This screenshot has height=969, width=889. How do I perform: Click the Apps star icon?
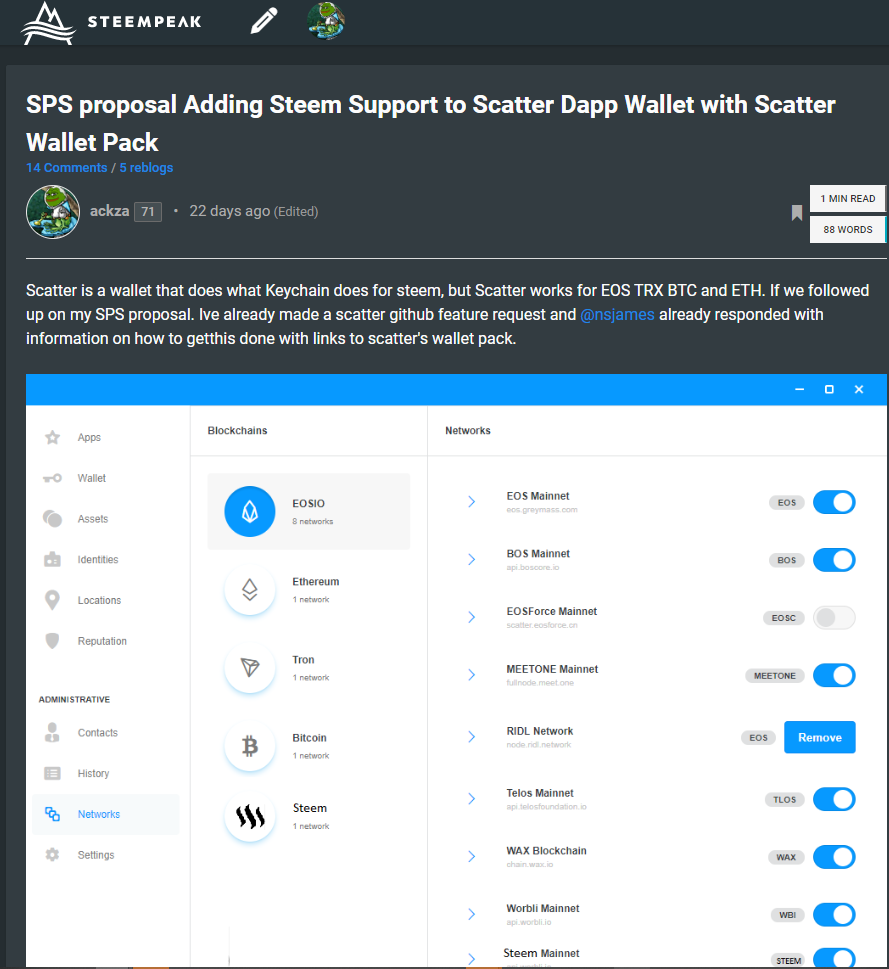(53, 438)
